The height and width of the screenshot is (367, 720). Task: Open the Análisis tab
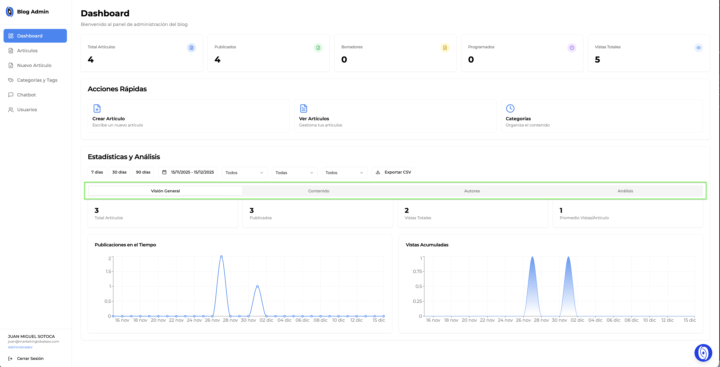pyautogui.click(x=625, y=191)
